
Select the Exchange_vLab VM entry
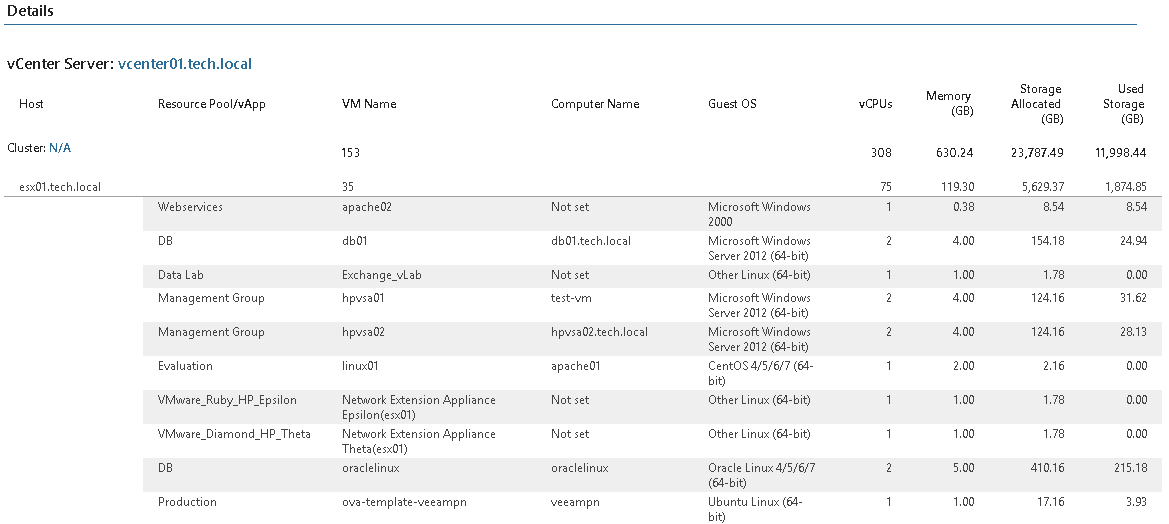click(x=381, y=275)
